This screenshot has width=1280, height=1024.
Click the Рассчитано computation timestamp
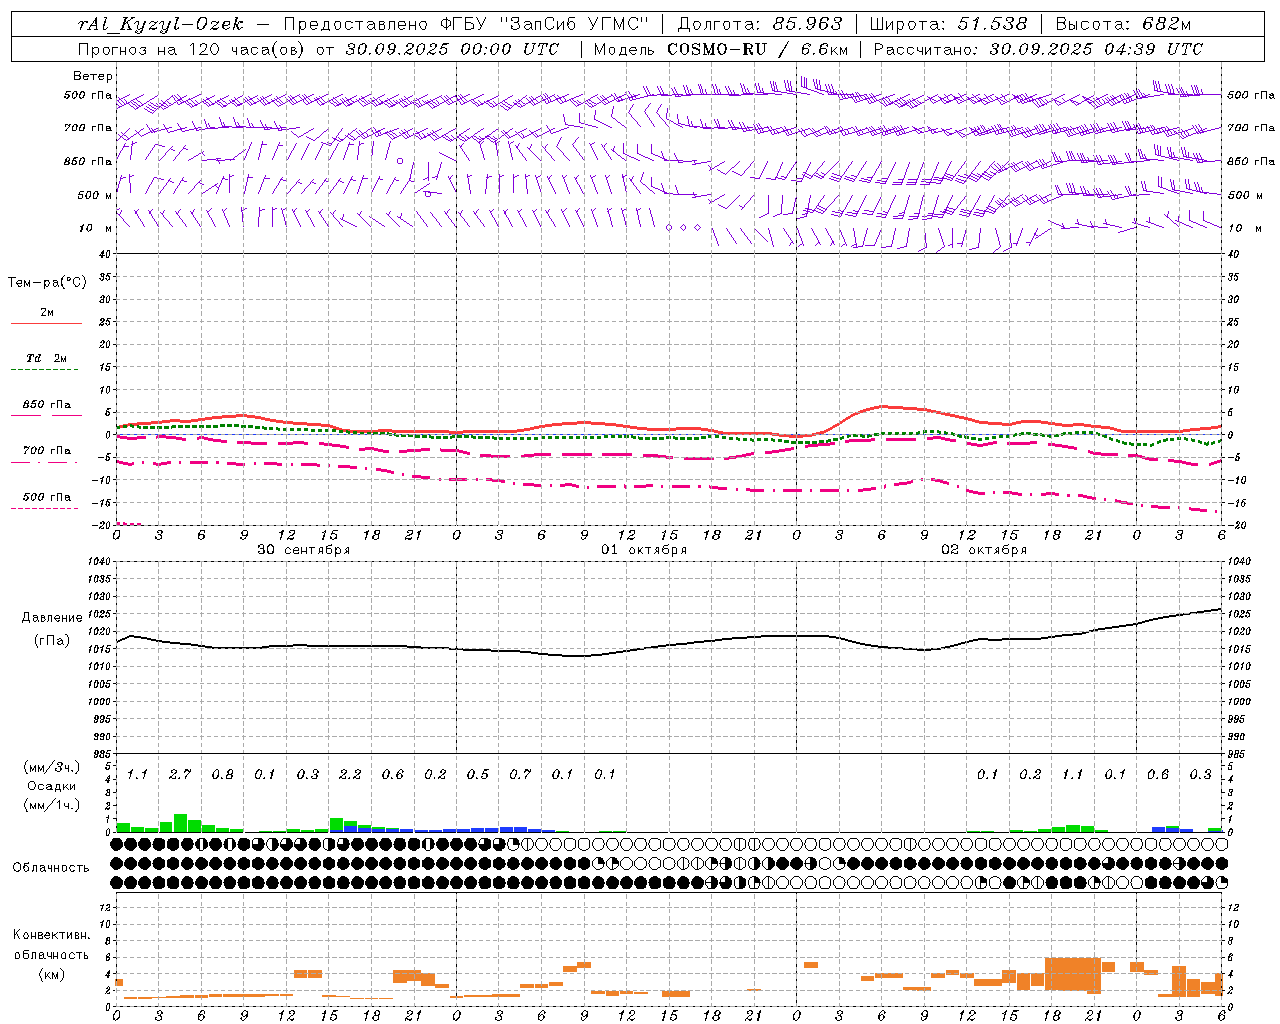pyautogui.click(x=1038, y=48)
